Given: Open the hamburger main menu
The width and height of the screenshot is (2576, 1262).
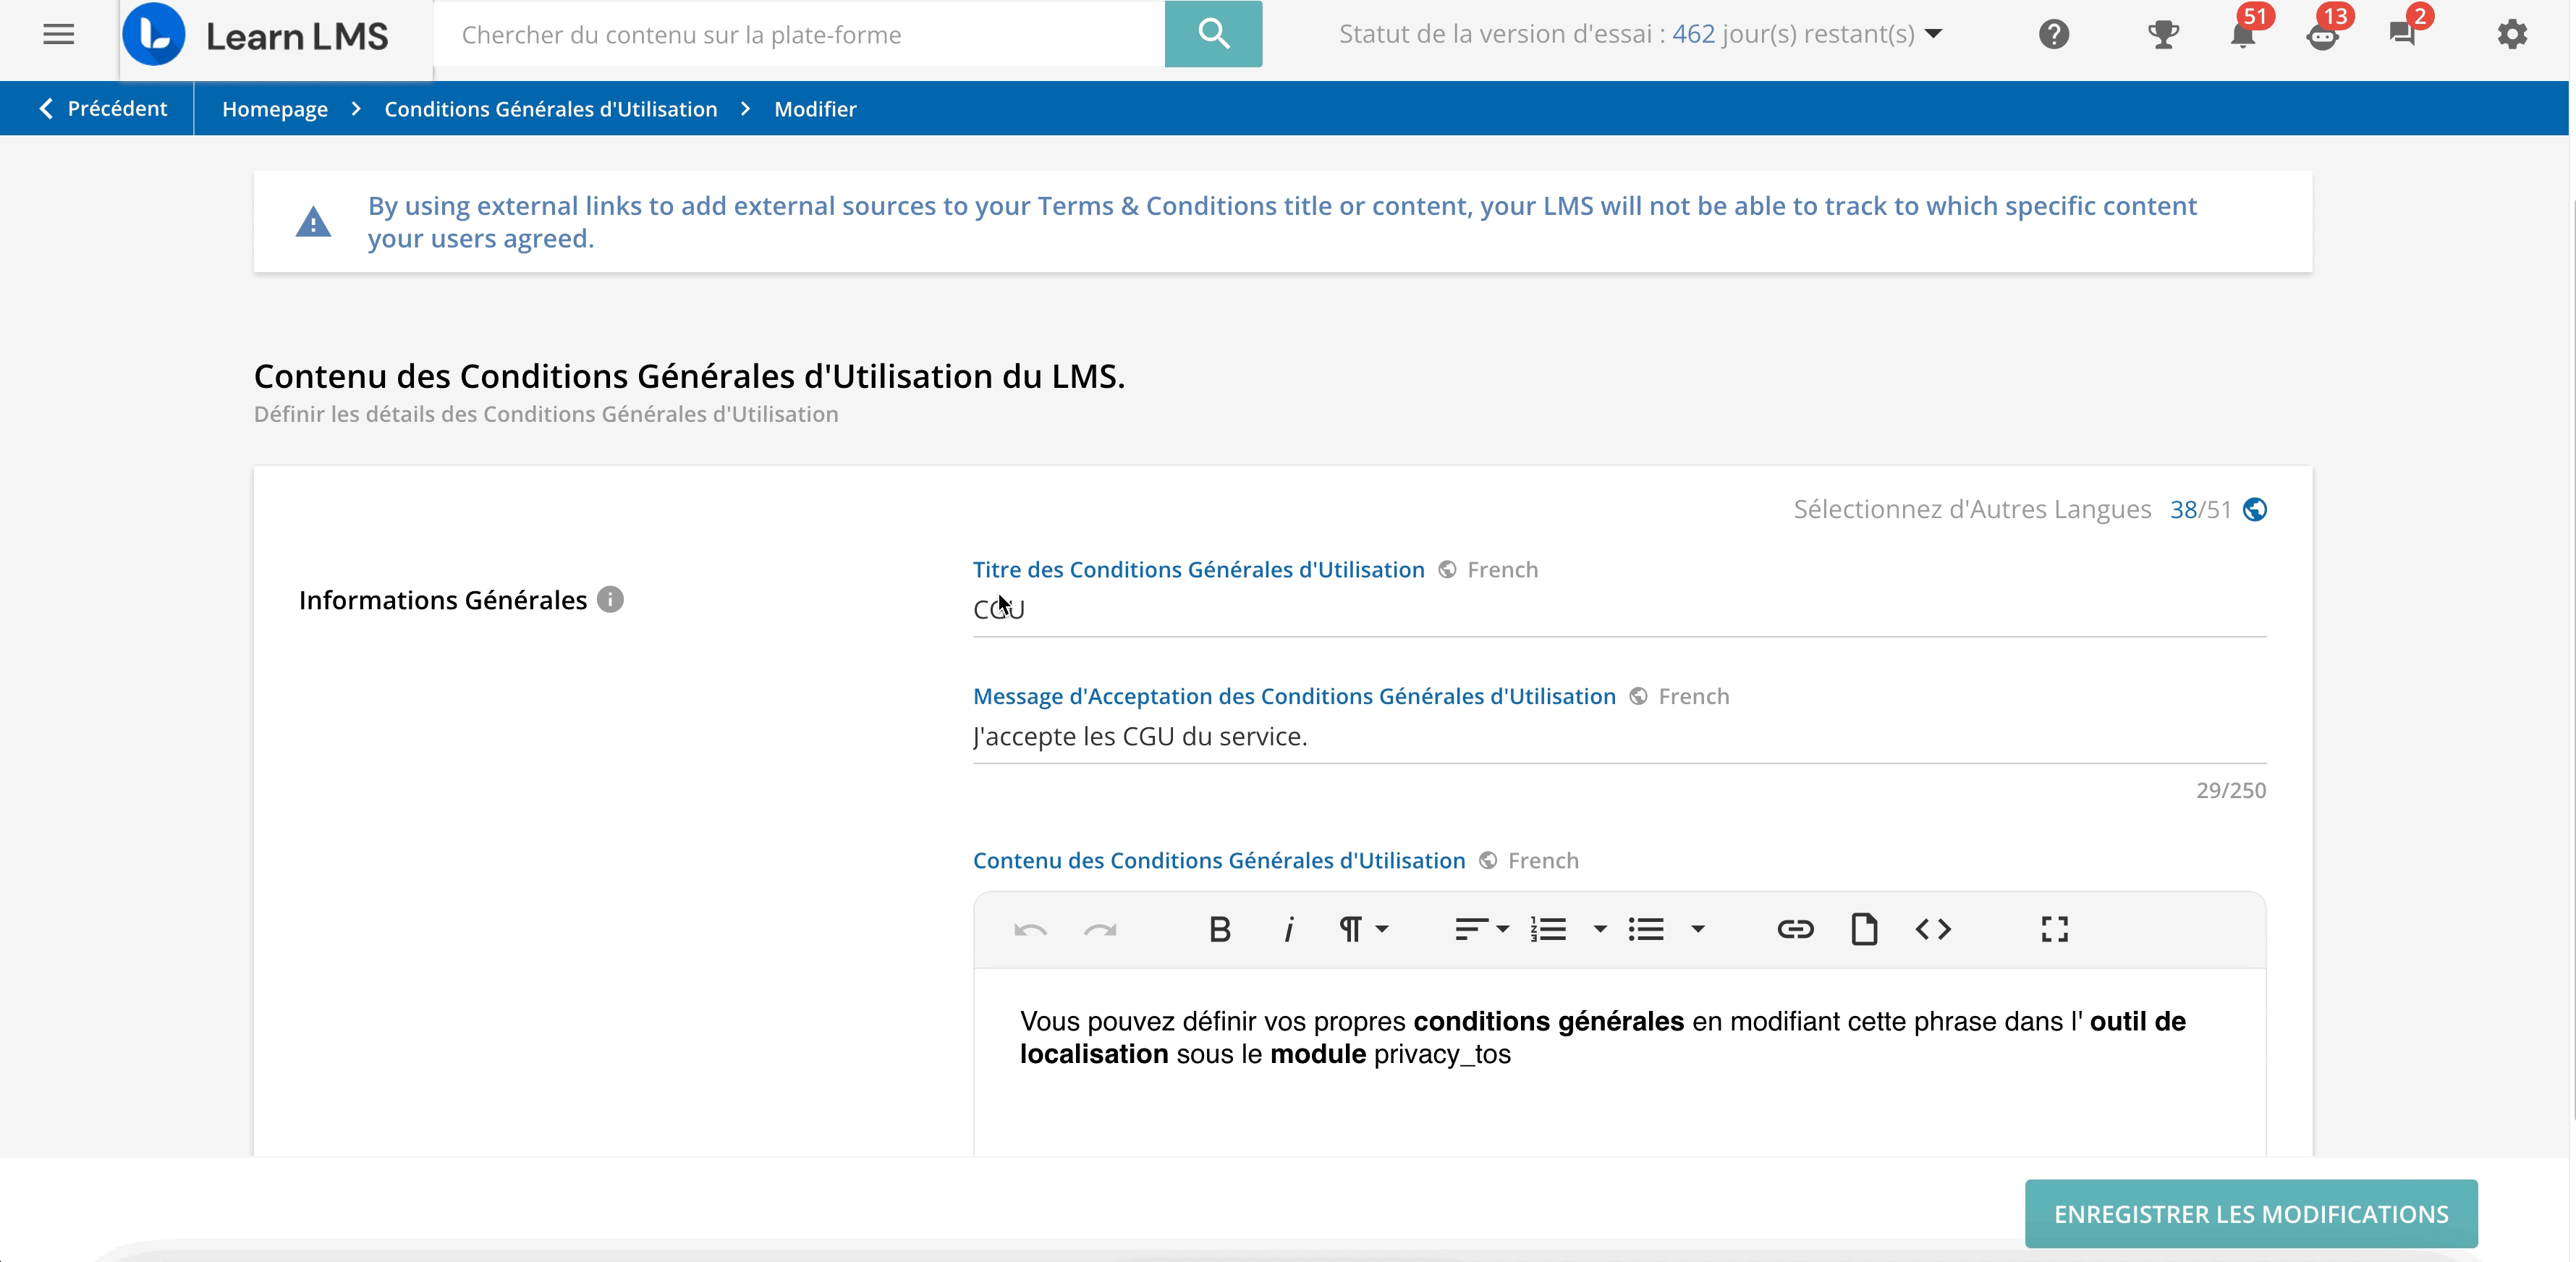Looking at the screenshot, I should pos(58,34).
